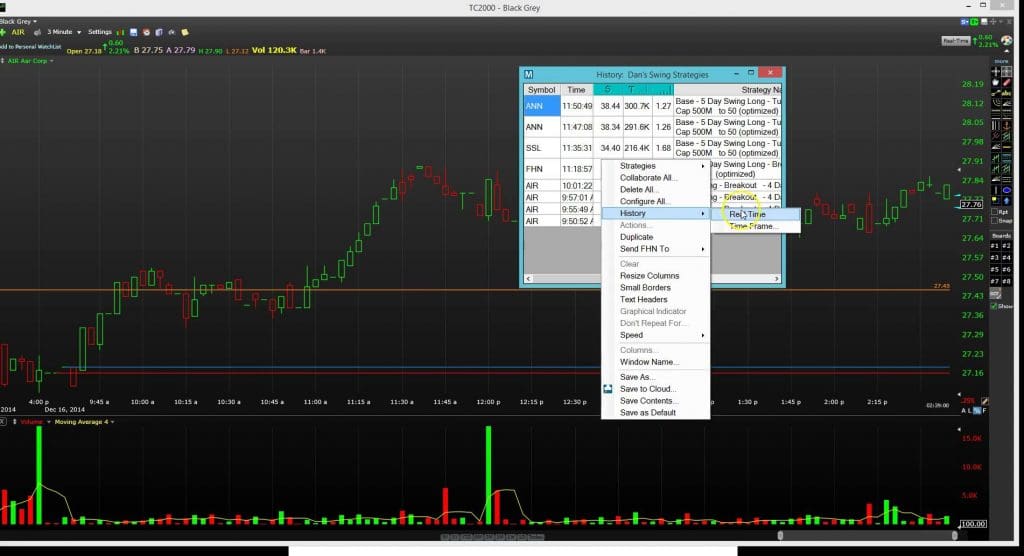Choose Collaborate All in context menu
The height and width of the screenshot is (556, 1024).
[x=656, y=178]
